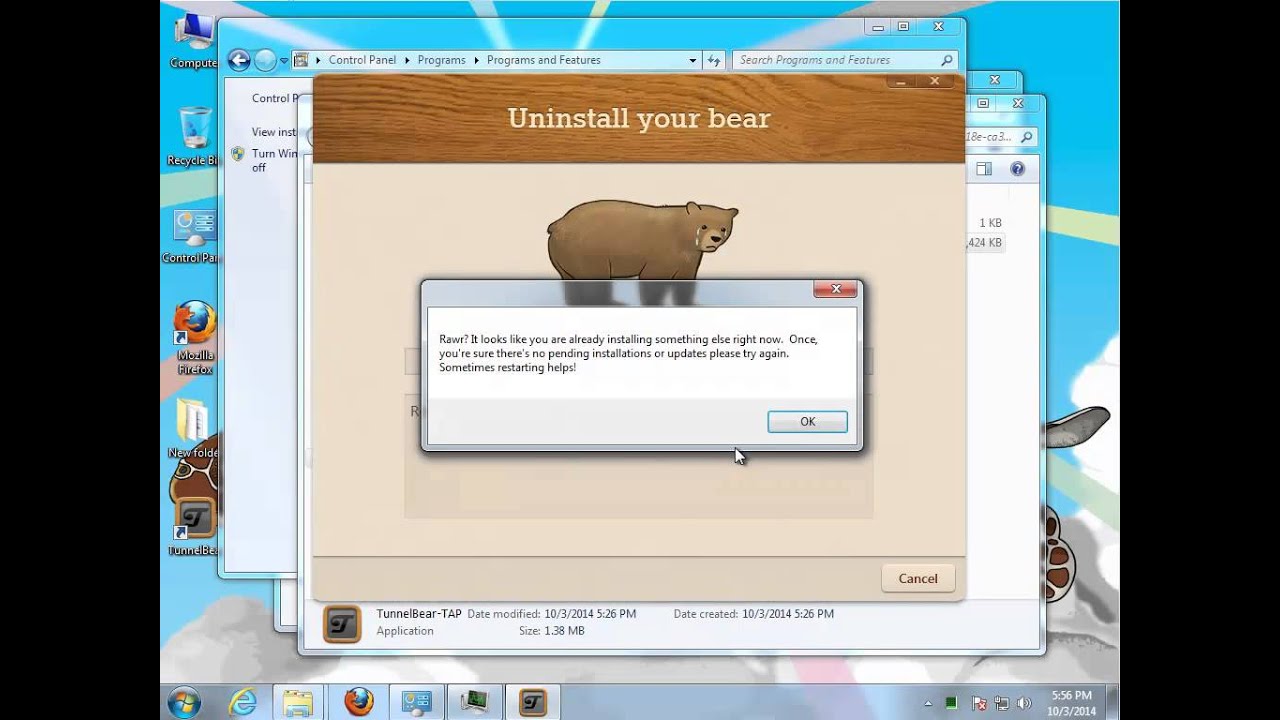Viewport: 1280px width, 720px height.
Task: Select the Recycle Bin desktop icon
Action: click(192, 137)
